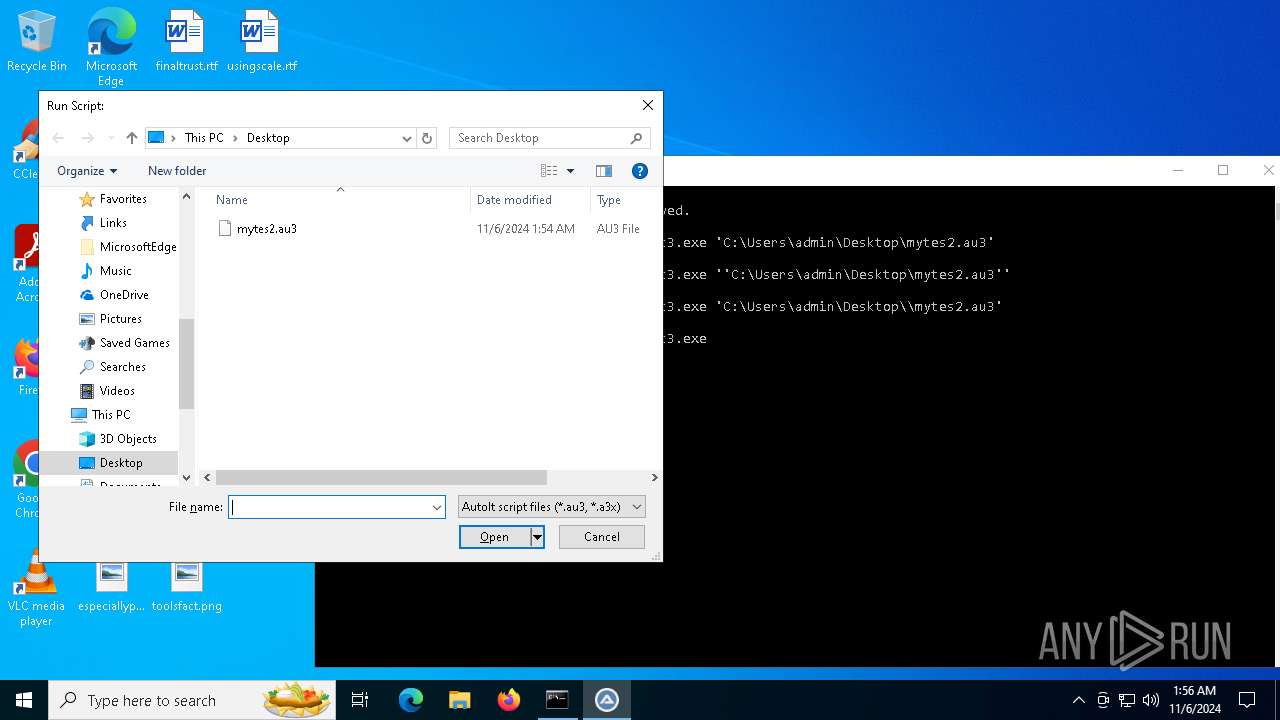Expand the view options dropdown arrow
The width and height of the screenshot is (1280, 720).
click(570, 171)
